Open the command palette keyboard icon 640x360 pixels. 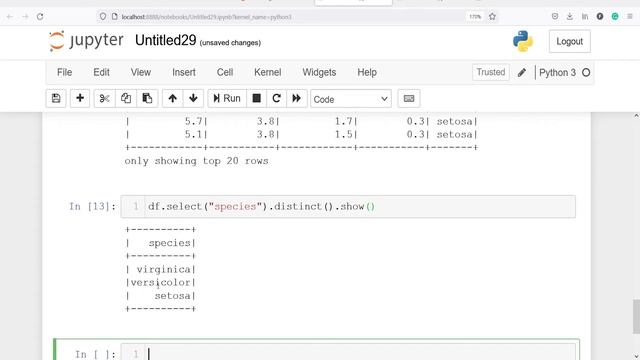point(409,98)
